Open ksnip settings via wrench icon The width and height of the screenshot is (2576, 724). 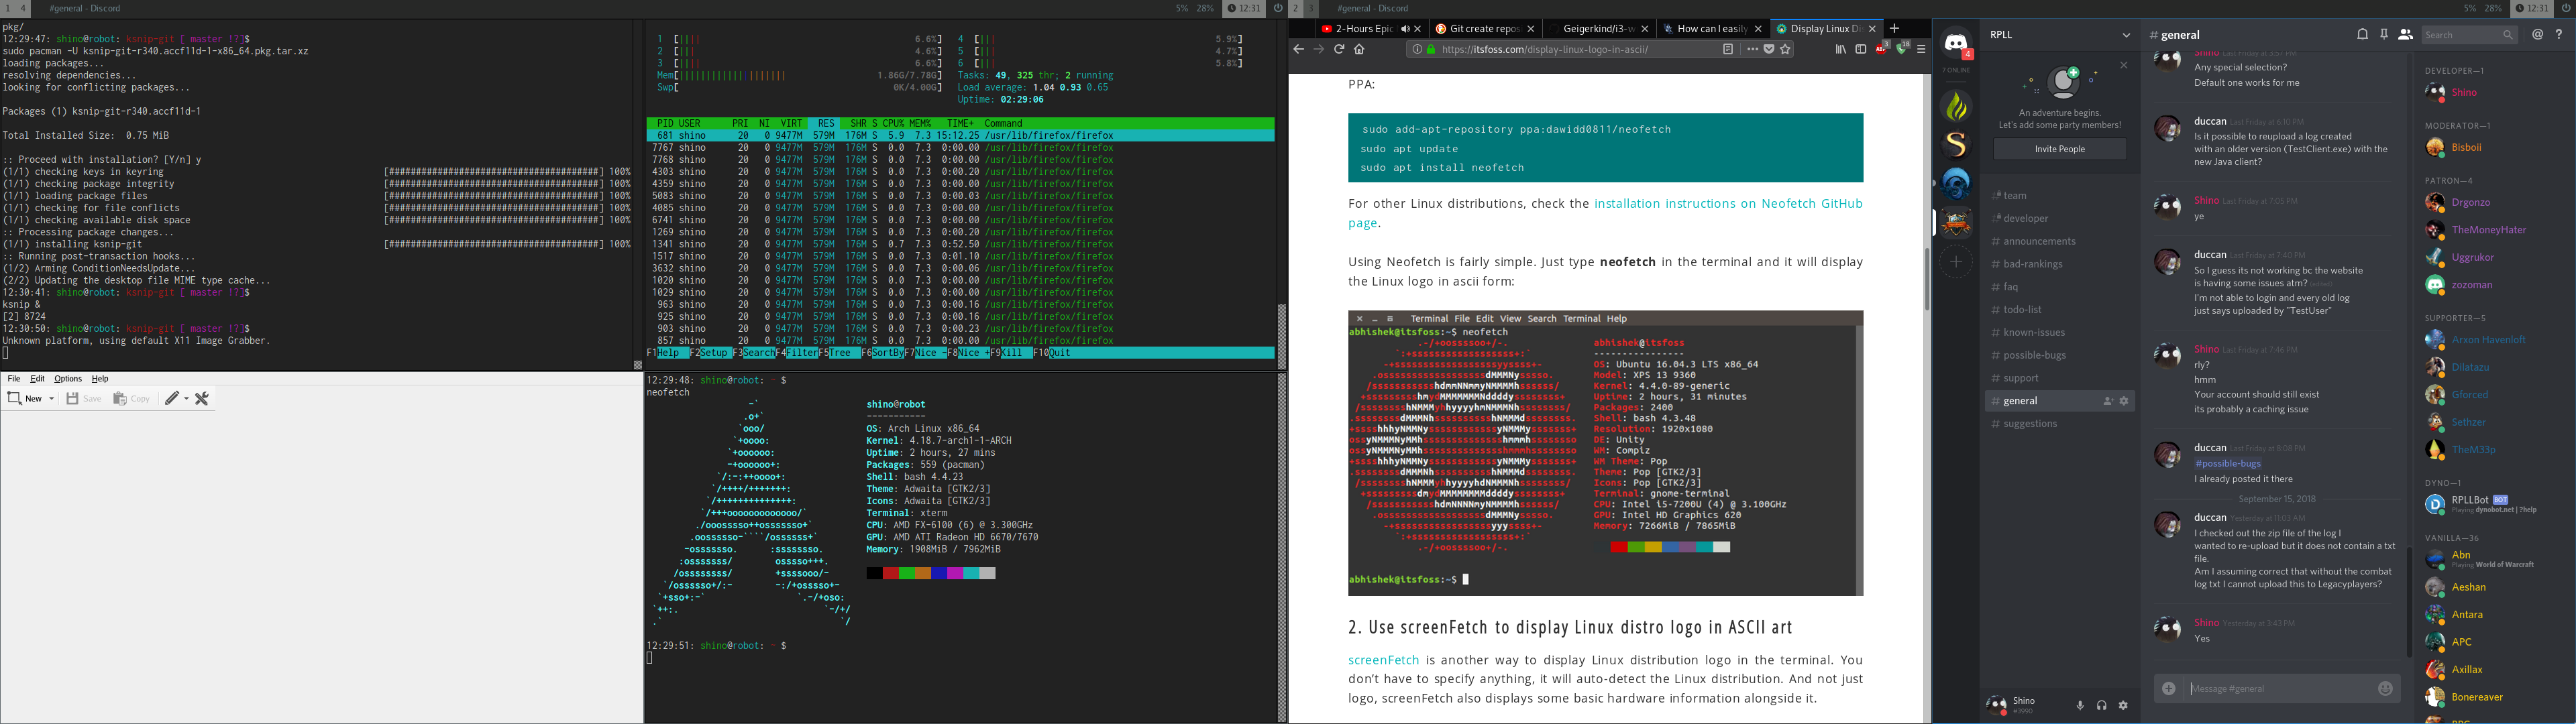point(202,398)
